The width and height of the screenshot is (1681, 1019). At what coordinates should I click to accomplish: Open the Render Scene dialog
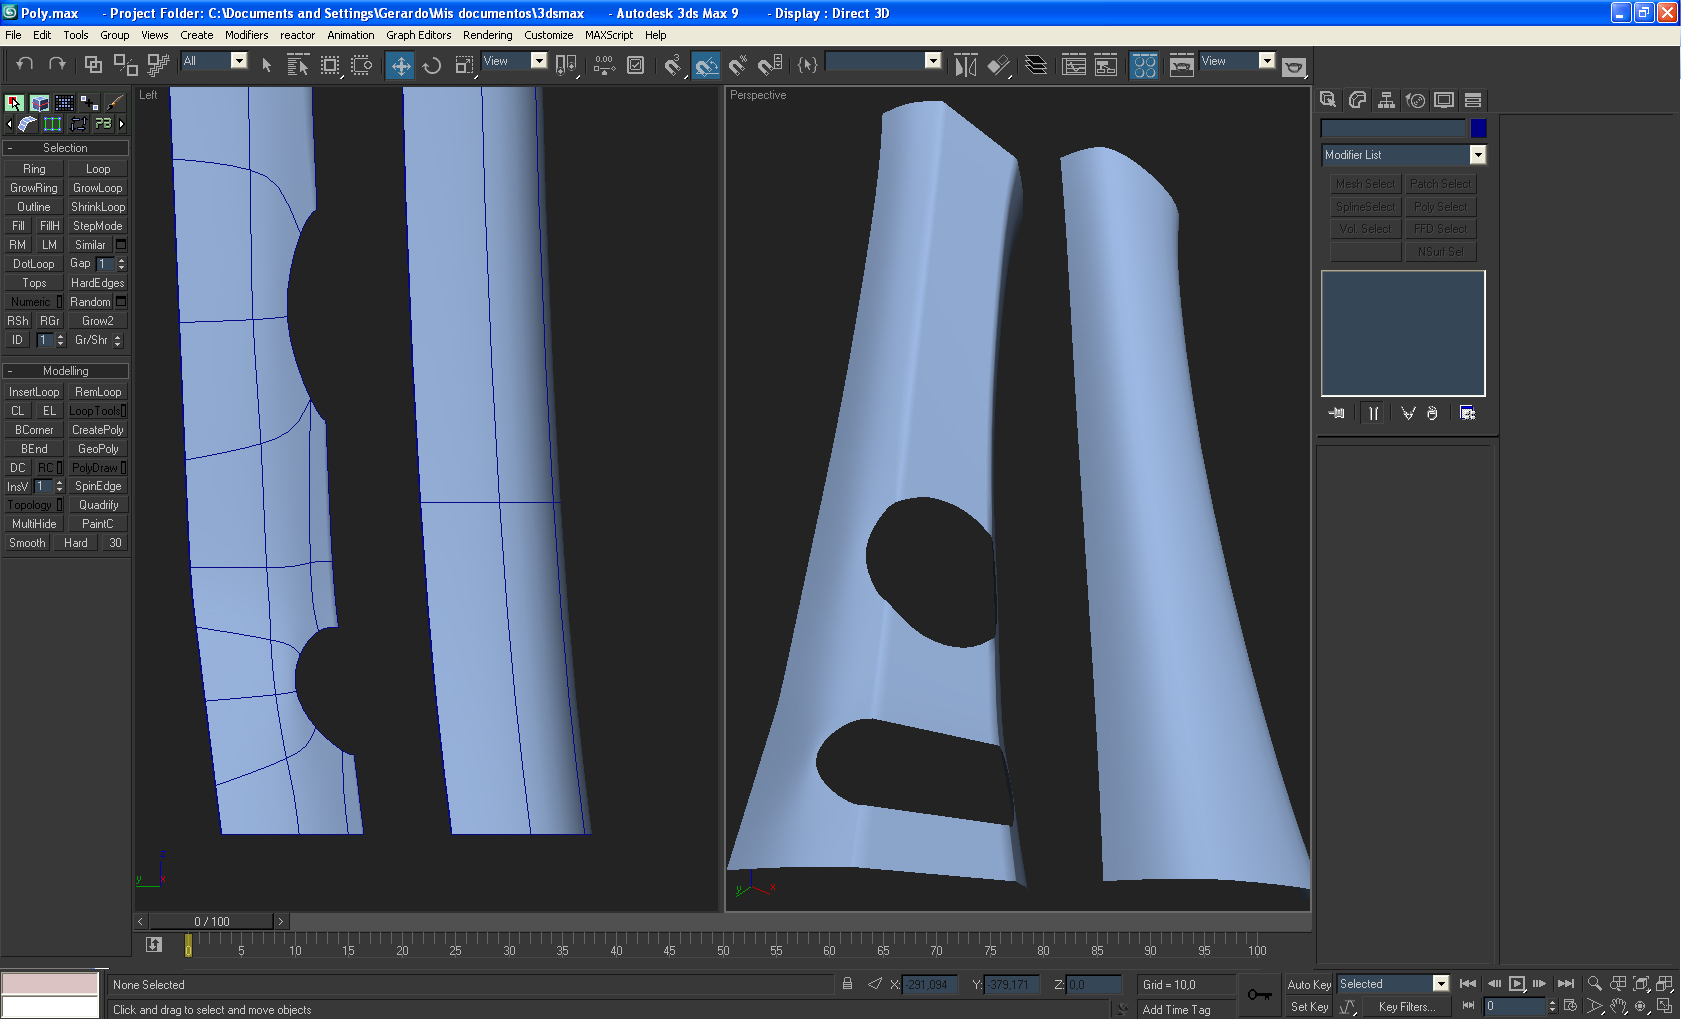1181,65
